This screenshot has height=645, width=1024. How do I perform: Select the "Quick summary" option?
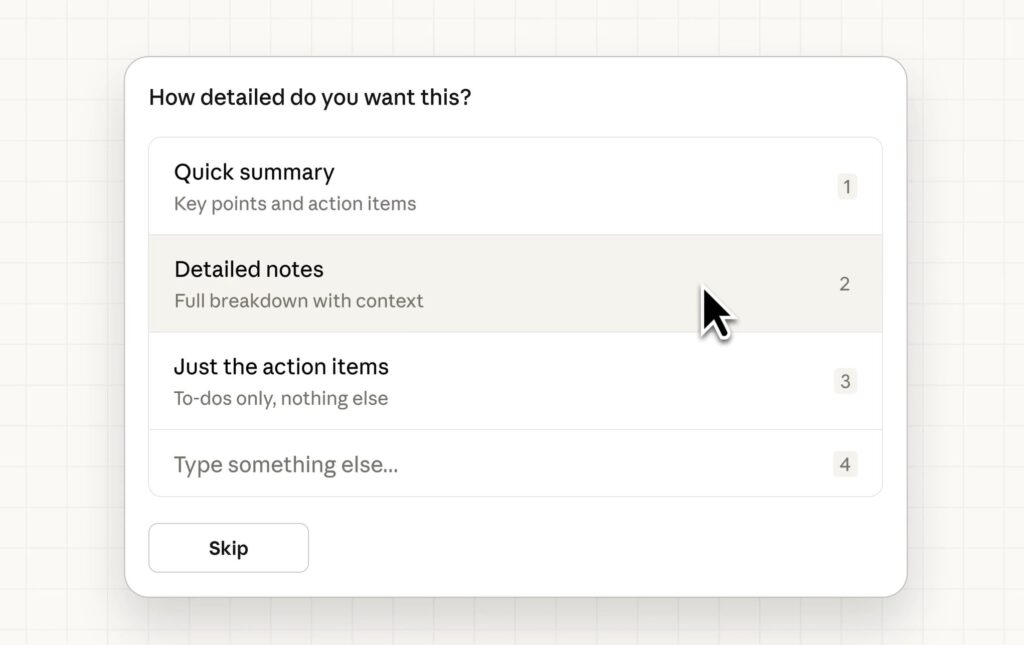[x=254, y=173]
